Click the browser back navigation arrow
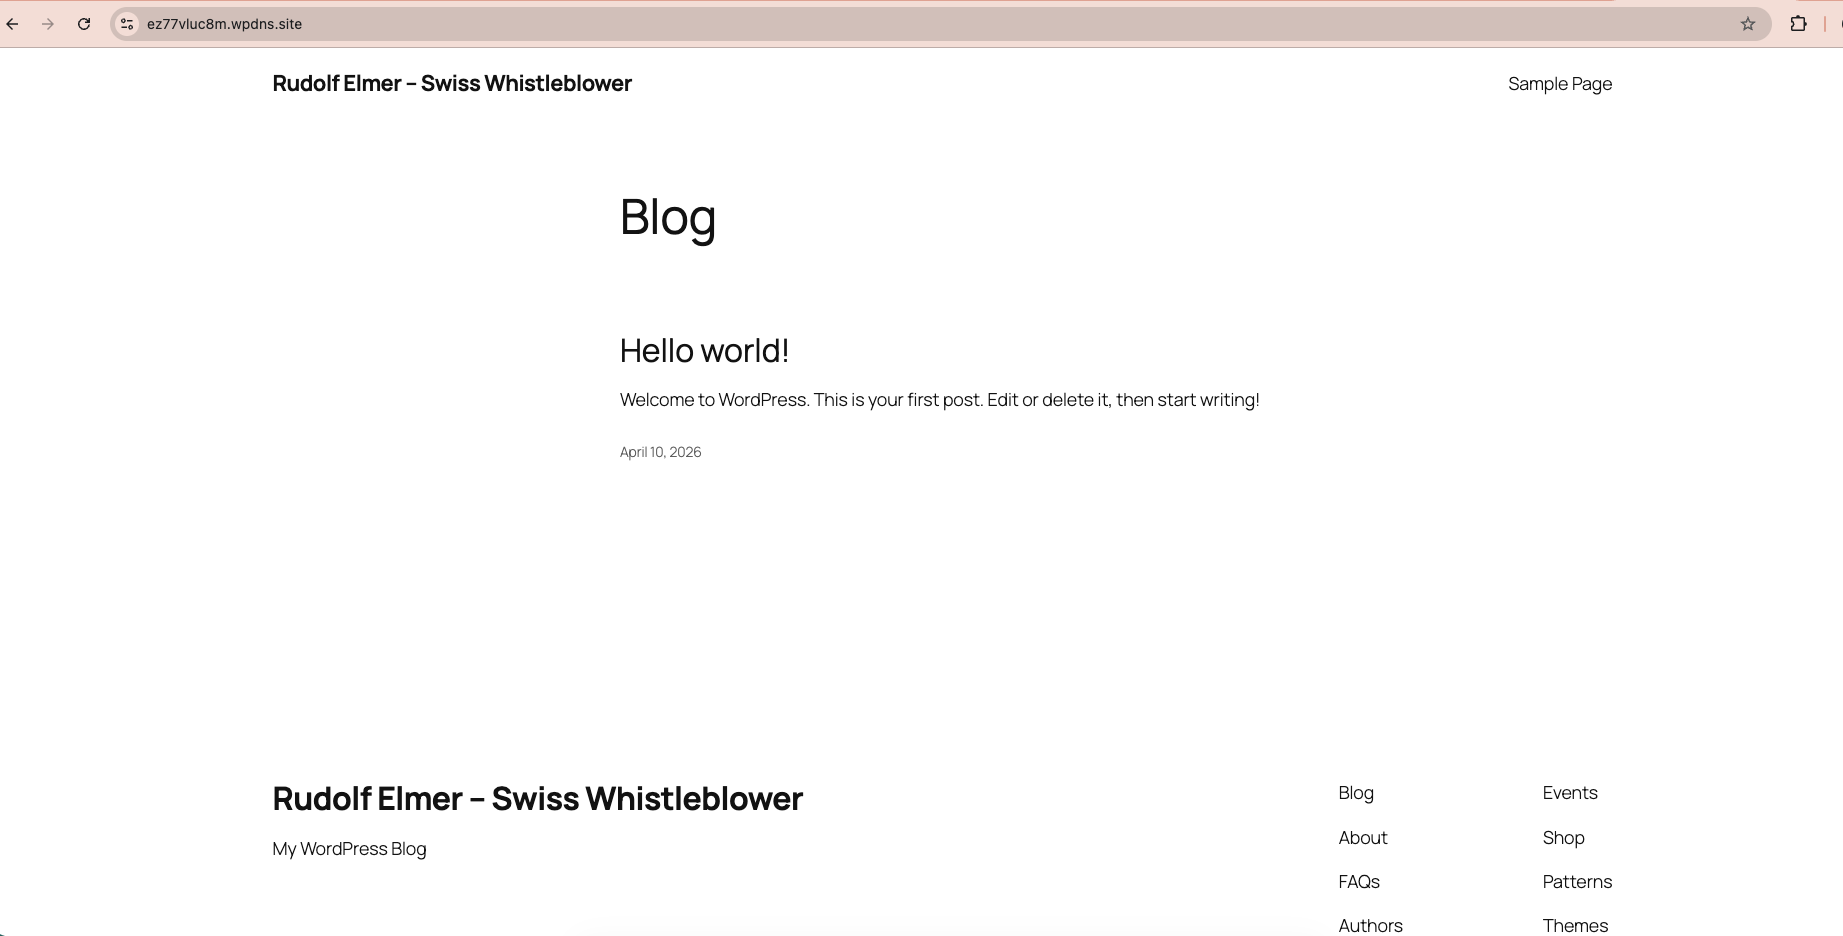Viewport: 1843px width, 936px height. point(13,24)
